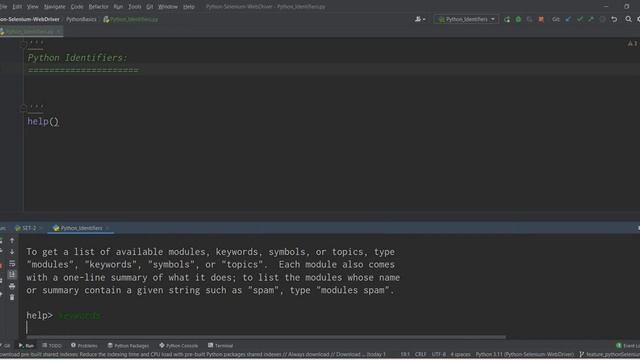Click the help> prompt text
640x360 pixels.
tap(39, 315)
